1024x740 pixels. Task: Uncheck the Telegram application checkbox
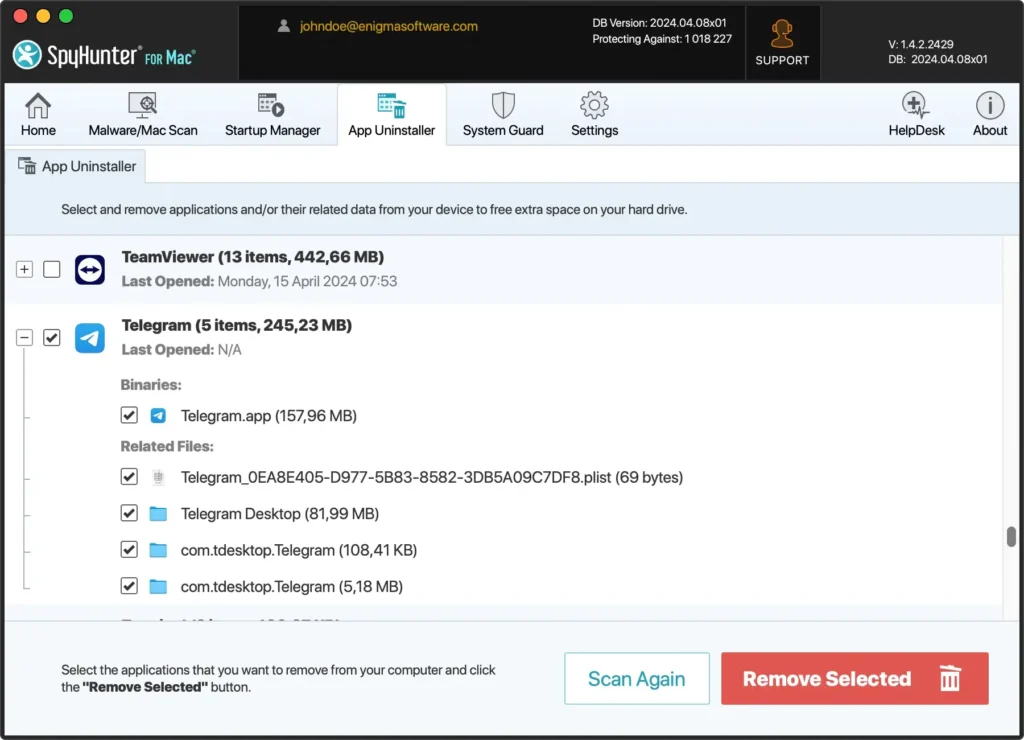tap(52, 338)
